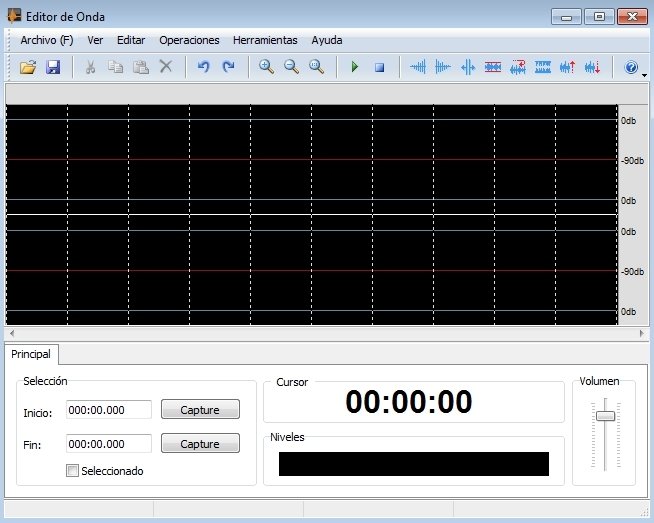This screenshot has height=523, width=654.
Task: Capture the Inicio selection time
Action: [200, 410]
